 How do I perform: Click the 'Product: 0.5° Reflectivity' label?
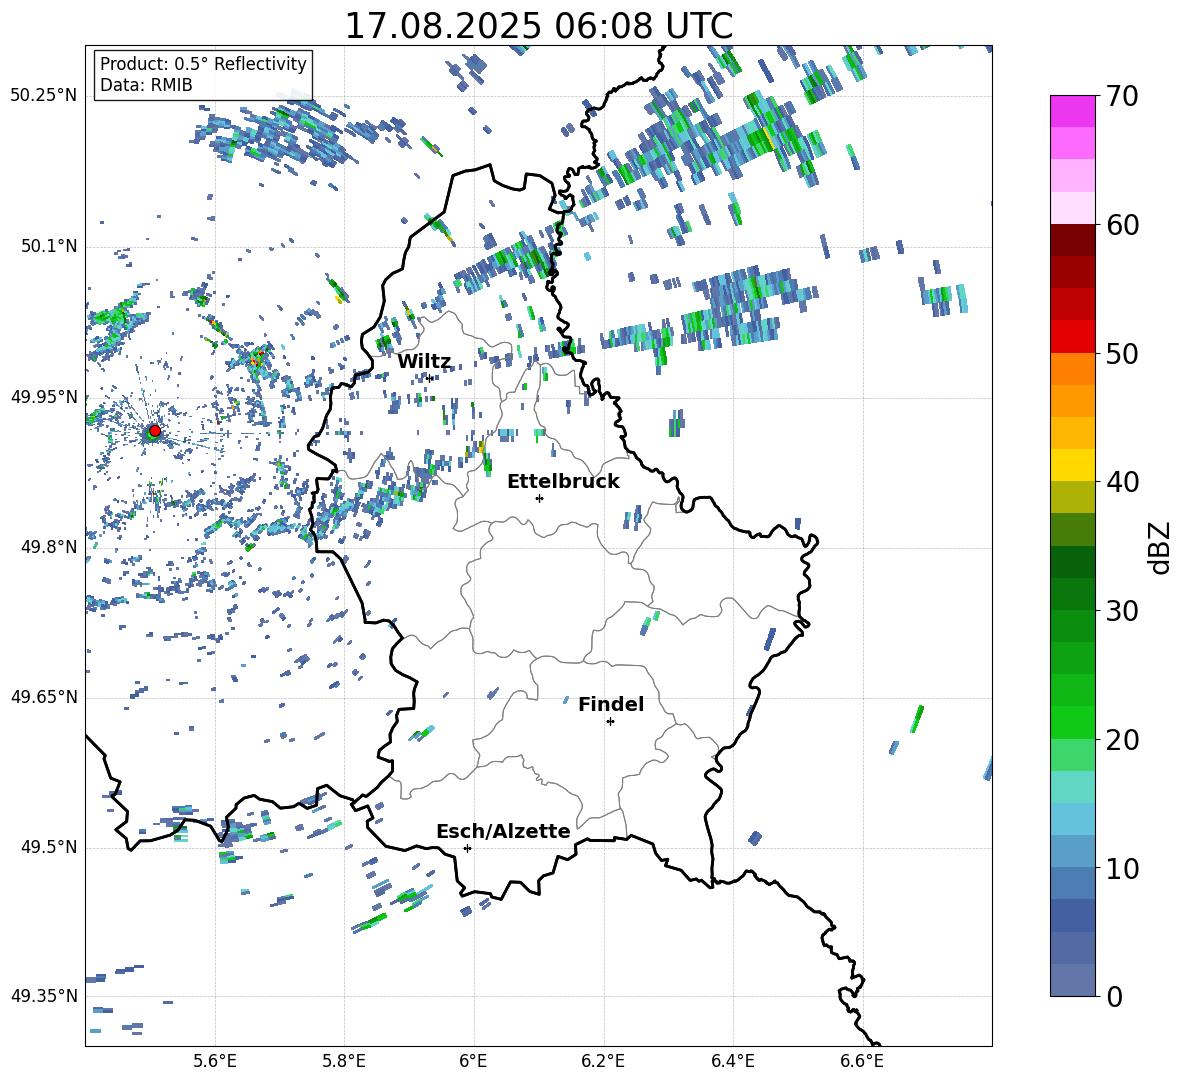tap(203, 63)
